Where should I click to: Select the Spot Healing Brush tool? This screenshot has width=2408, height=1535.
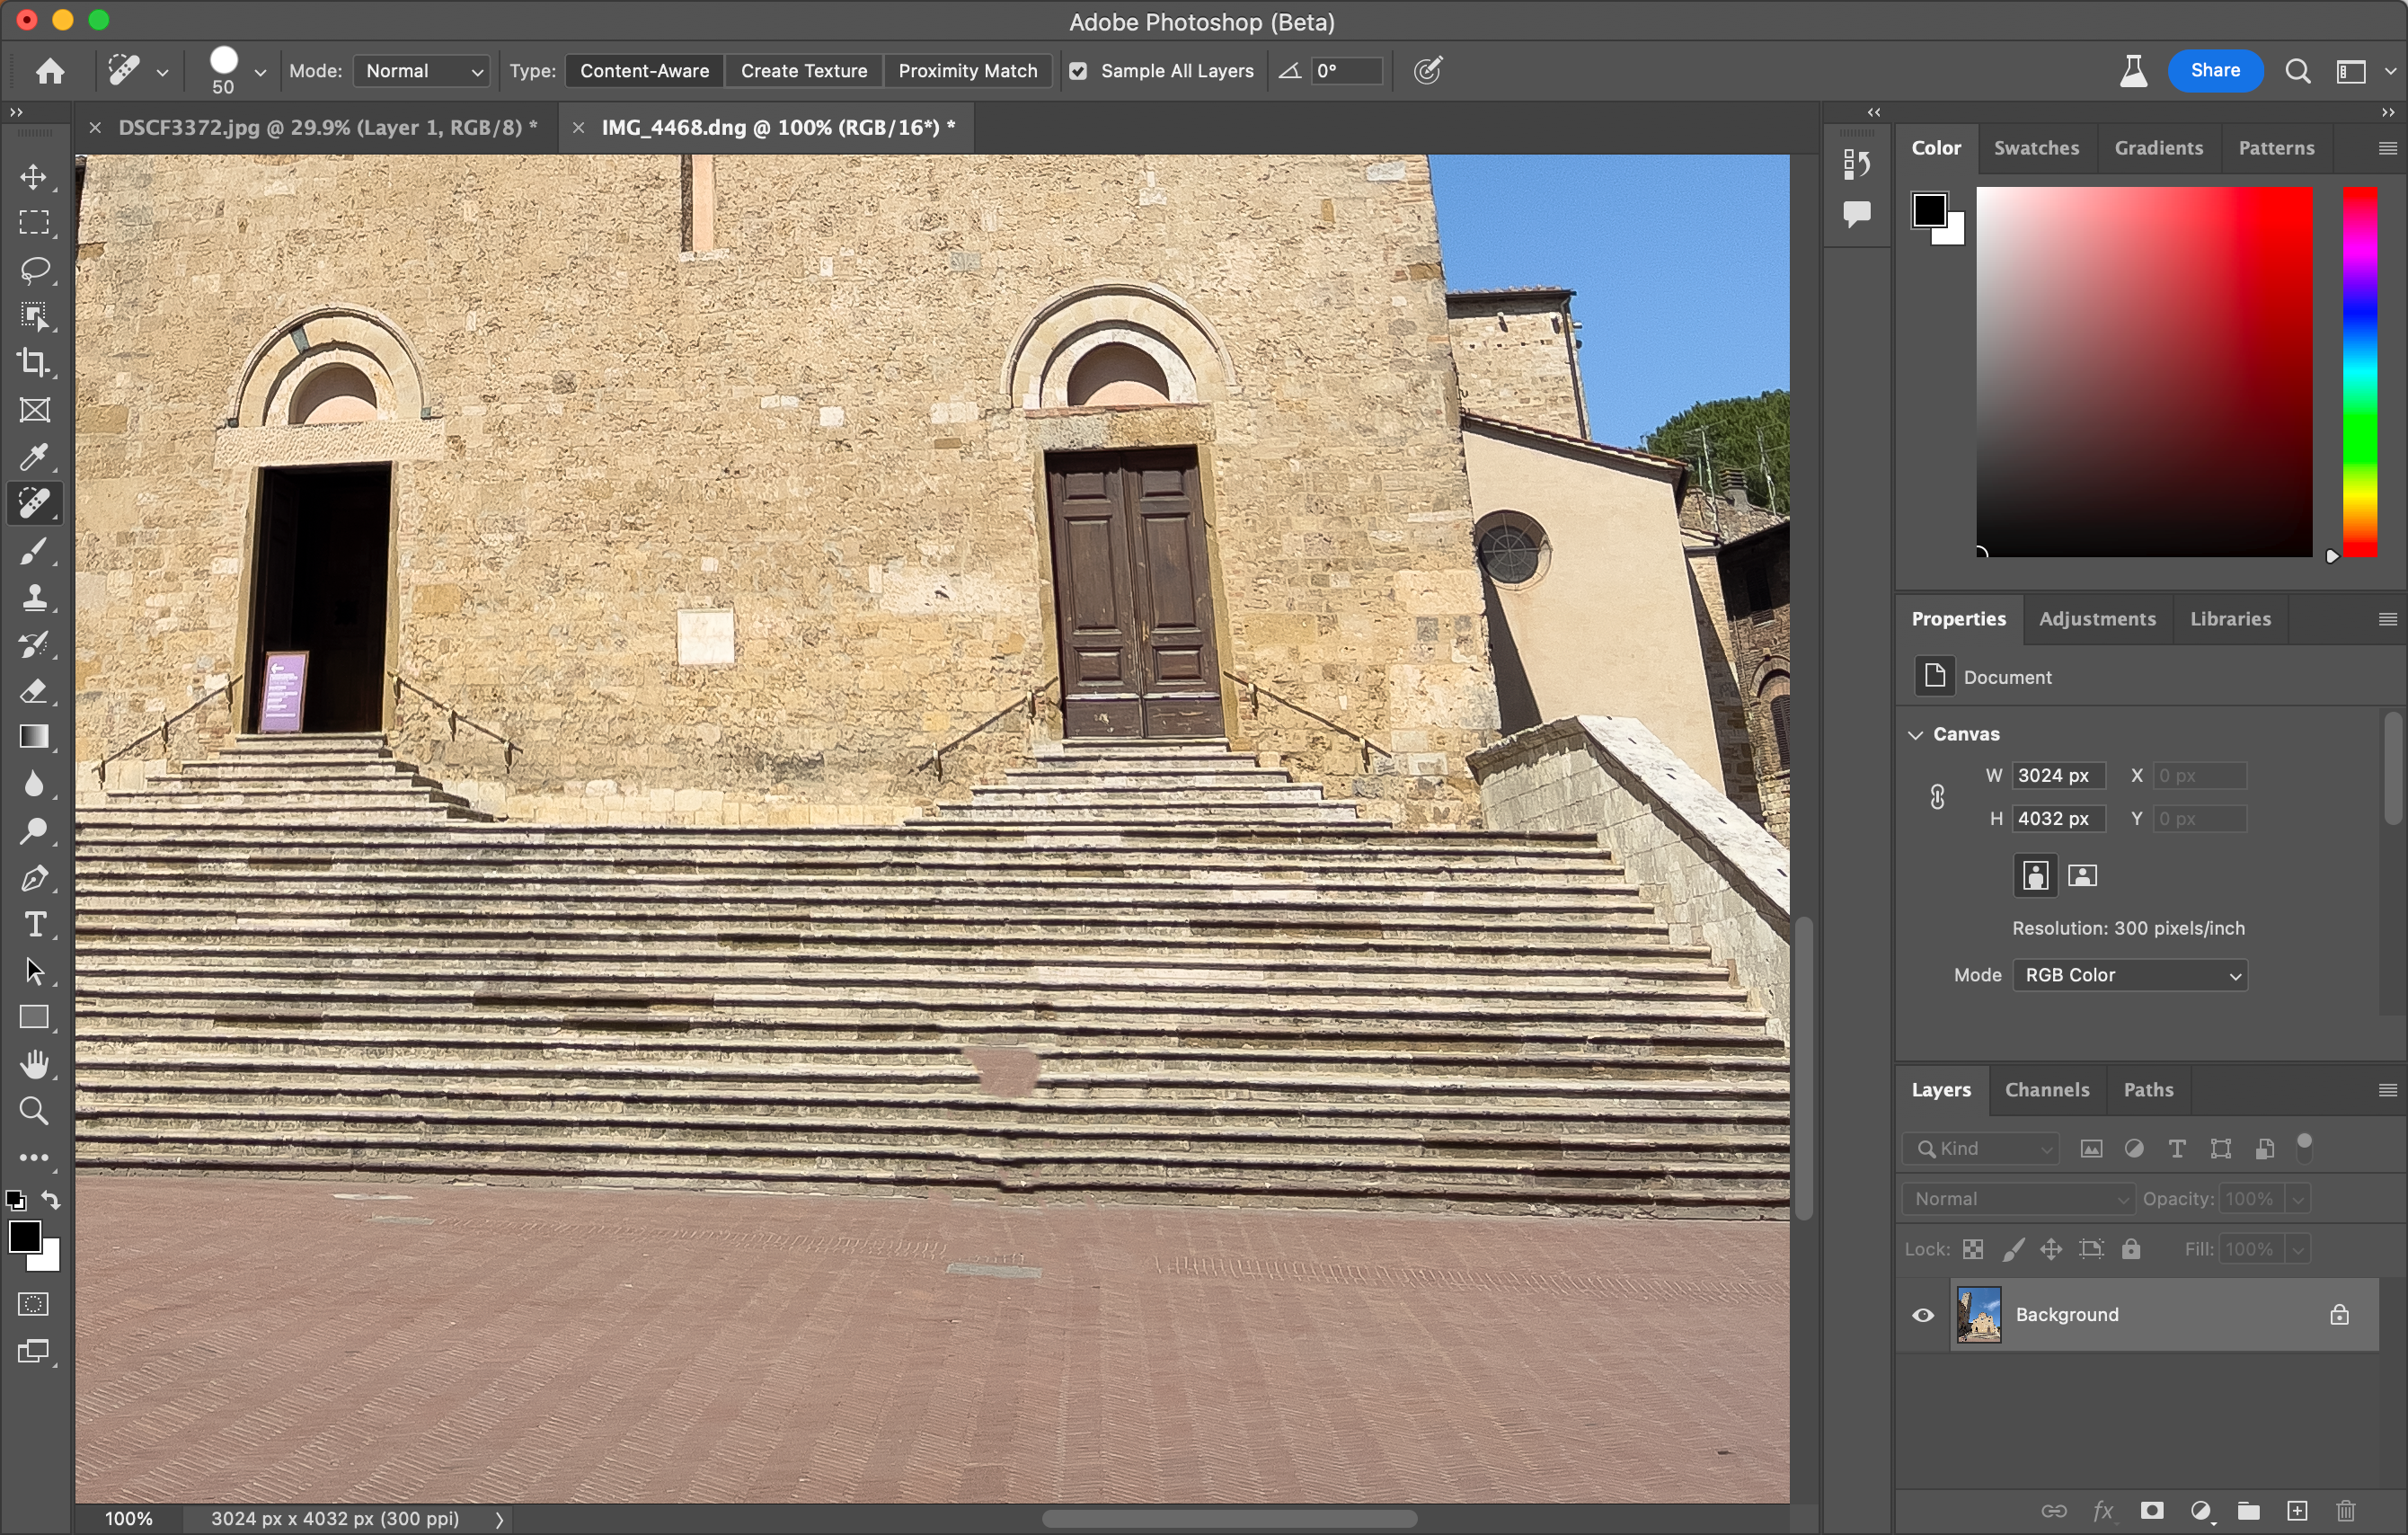(x=34, y=503)
